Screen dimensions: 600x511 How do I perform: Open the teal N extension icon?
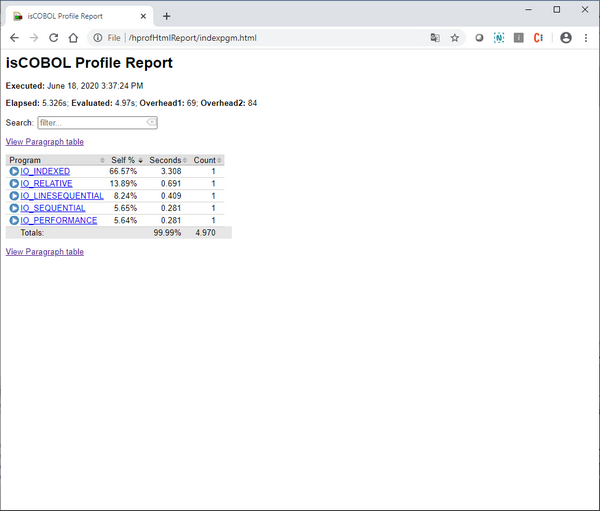[x=499, y=38]
